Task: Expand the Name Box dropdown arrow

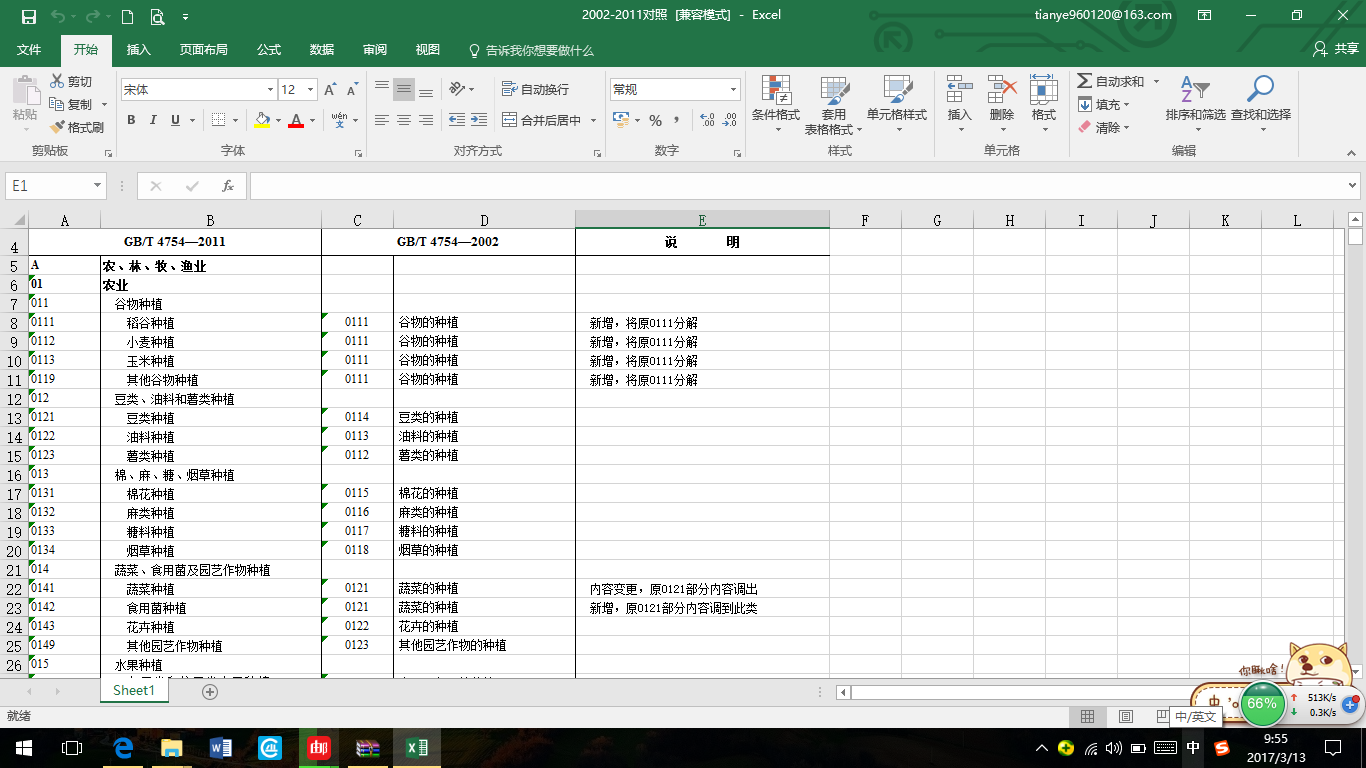Action: coord(97,186)
